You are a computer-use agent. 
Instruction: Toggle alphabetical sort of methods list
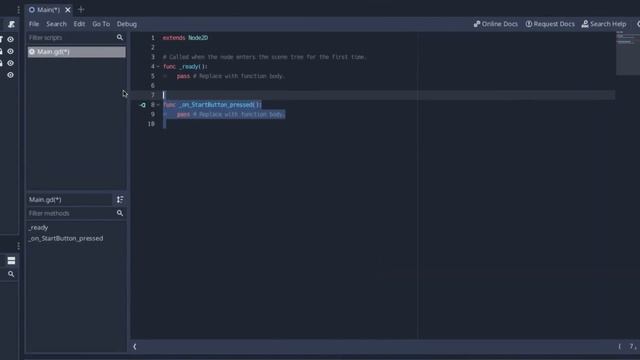coord(120,200)
